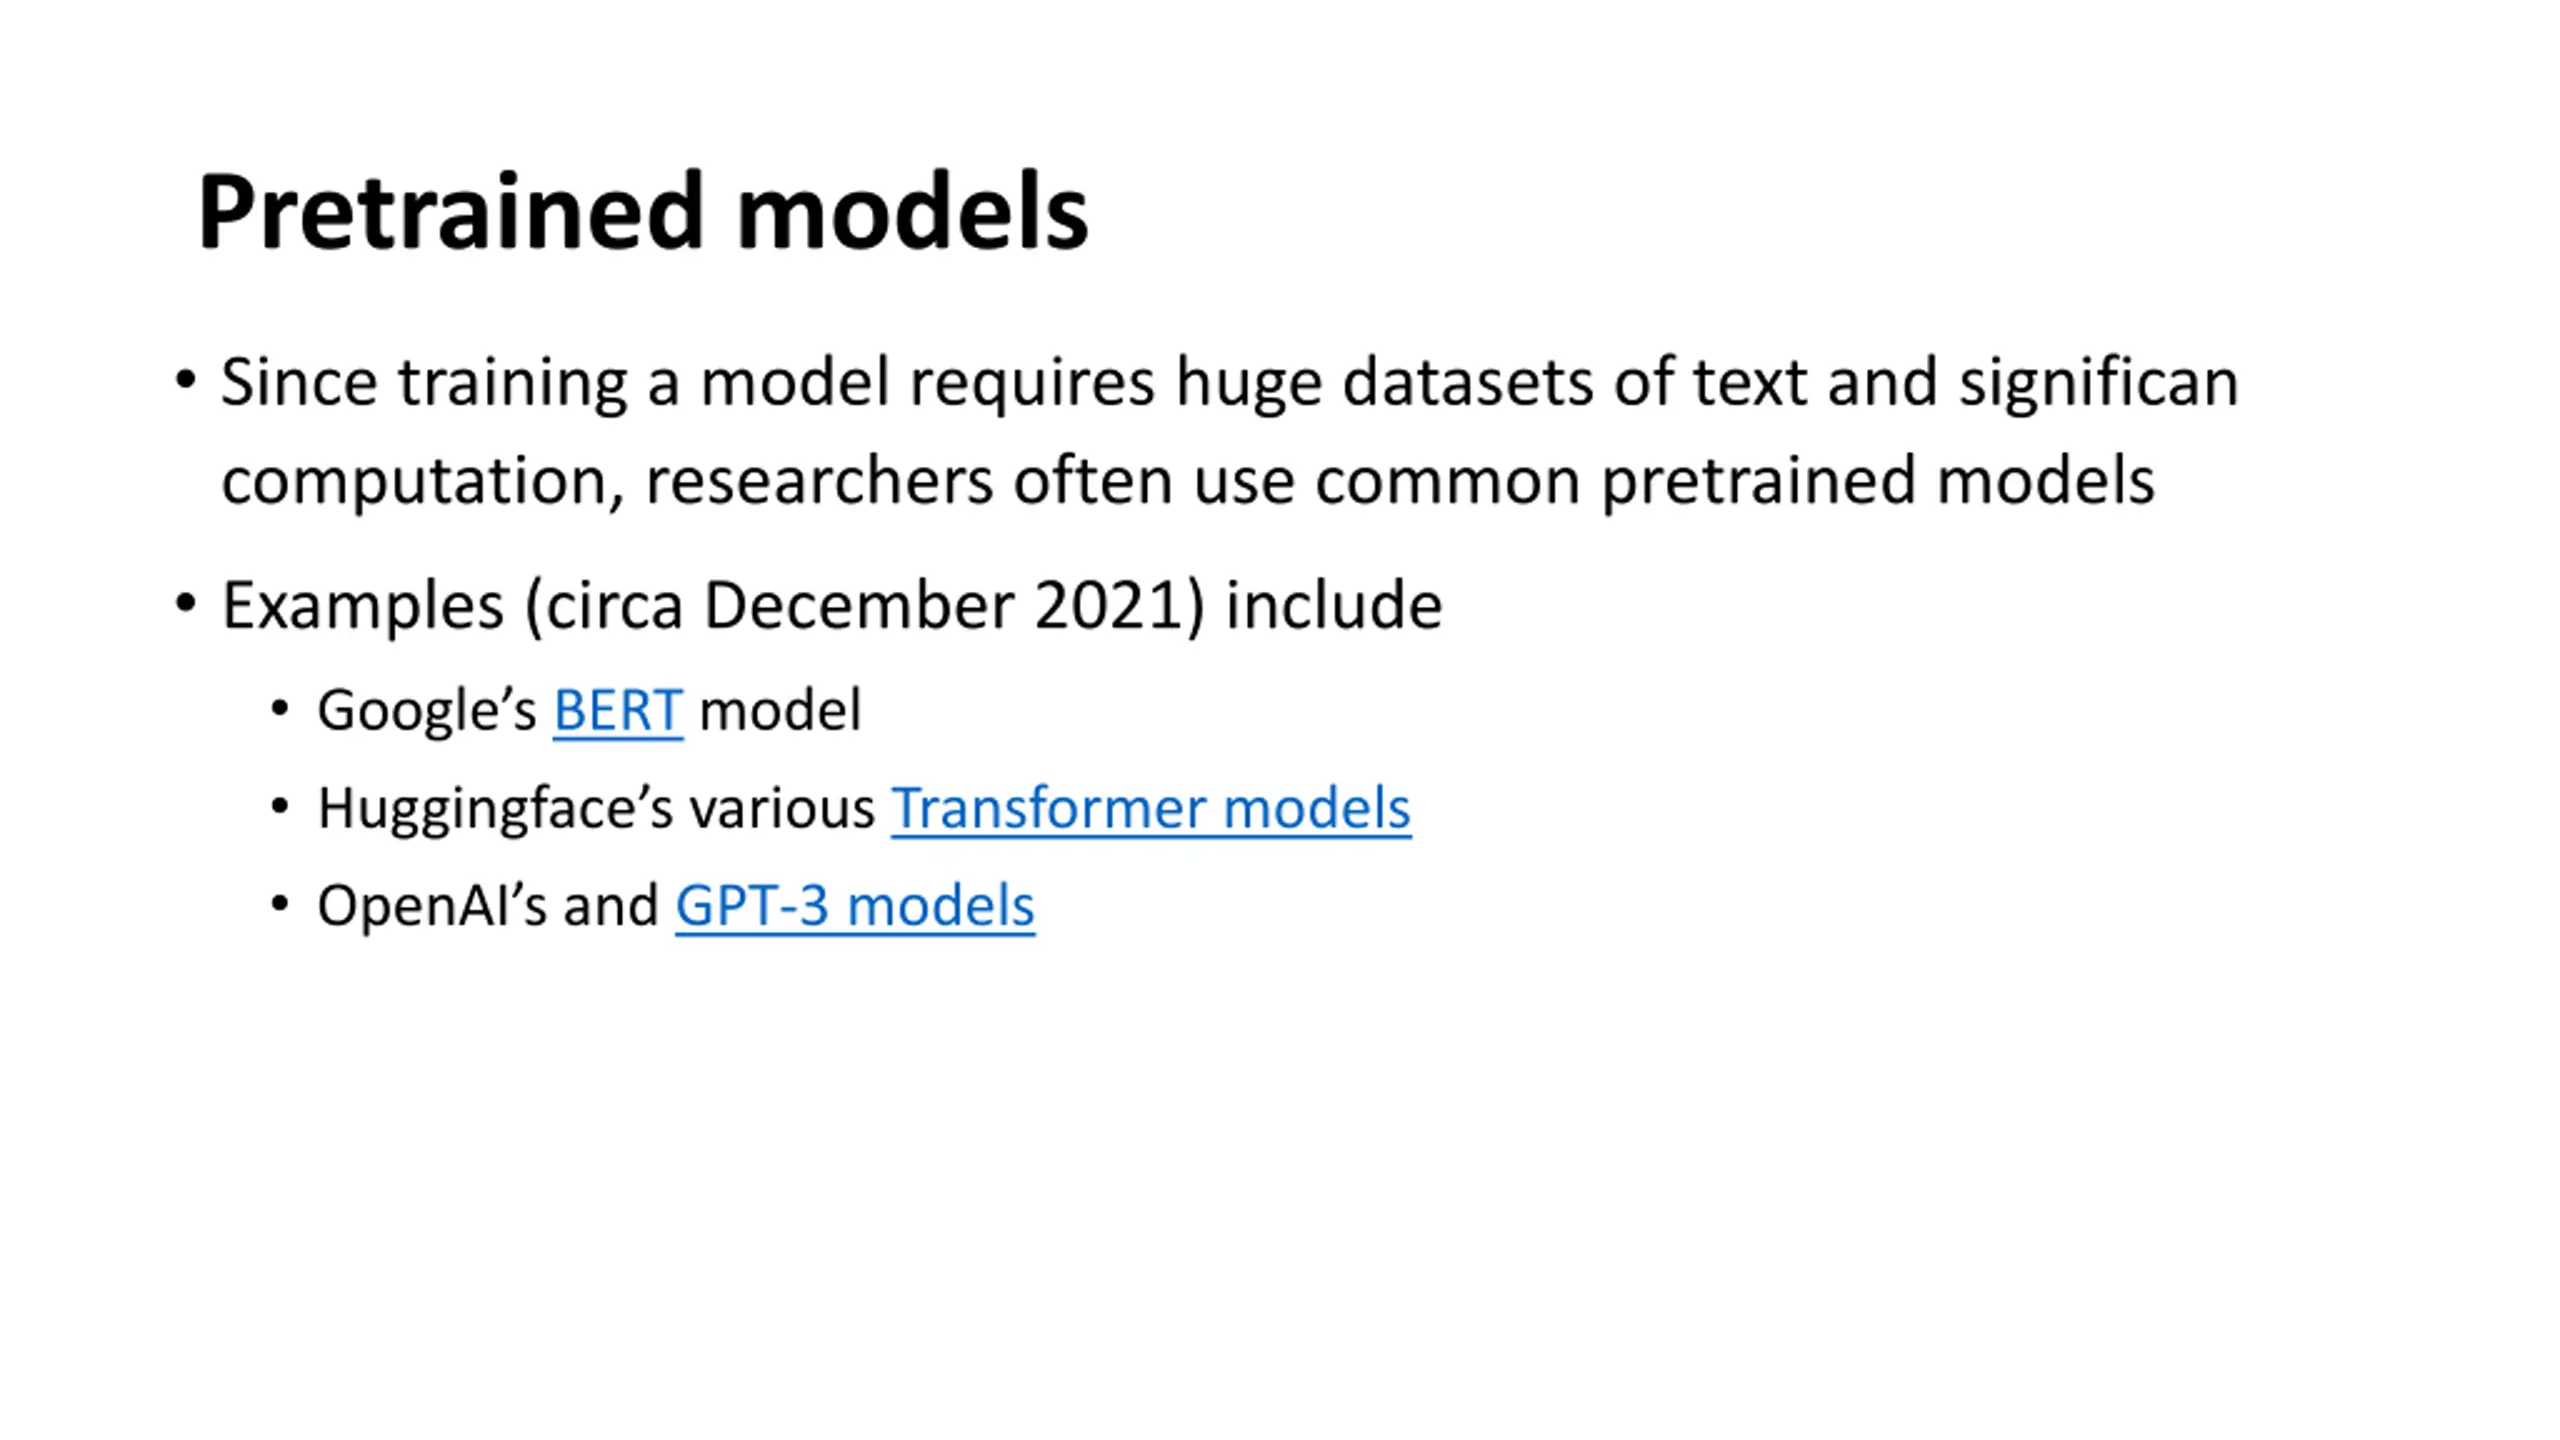Click the bullet dot before 'OpenAI's'
The width and height of the screenshot is (2560, 1440).
[x=280, y=904]
